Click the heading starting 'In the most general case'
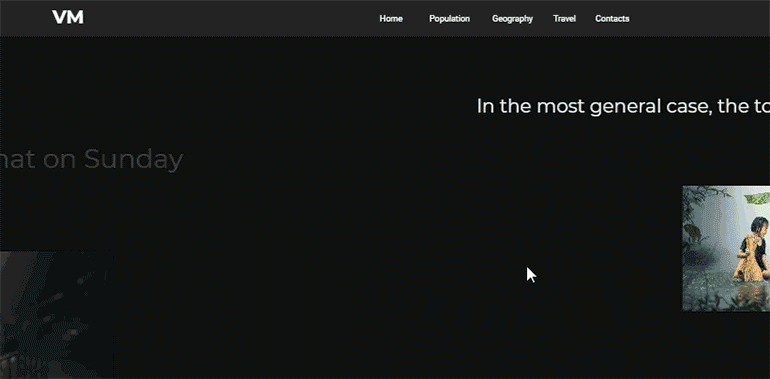 tap(623, 106)
